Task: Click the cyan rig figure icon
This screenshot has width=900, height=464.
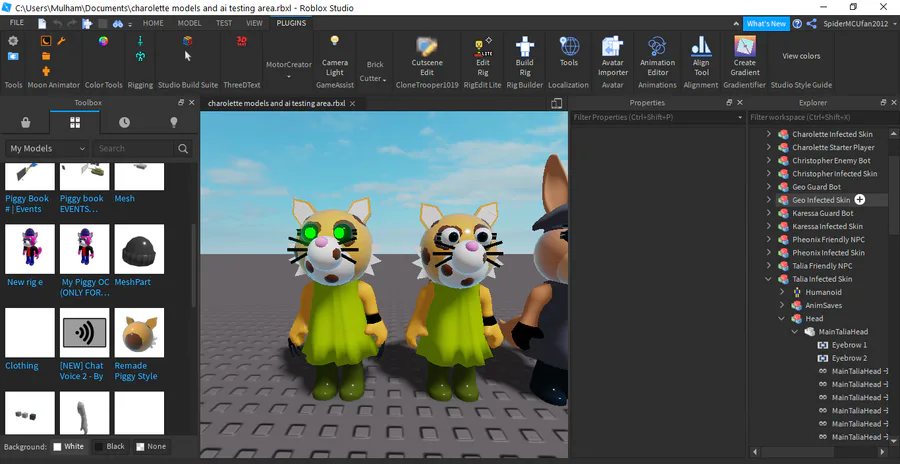Action: click(140, 56)
